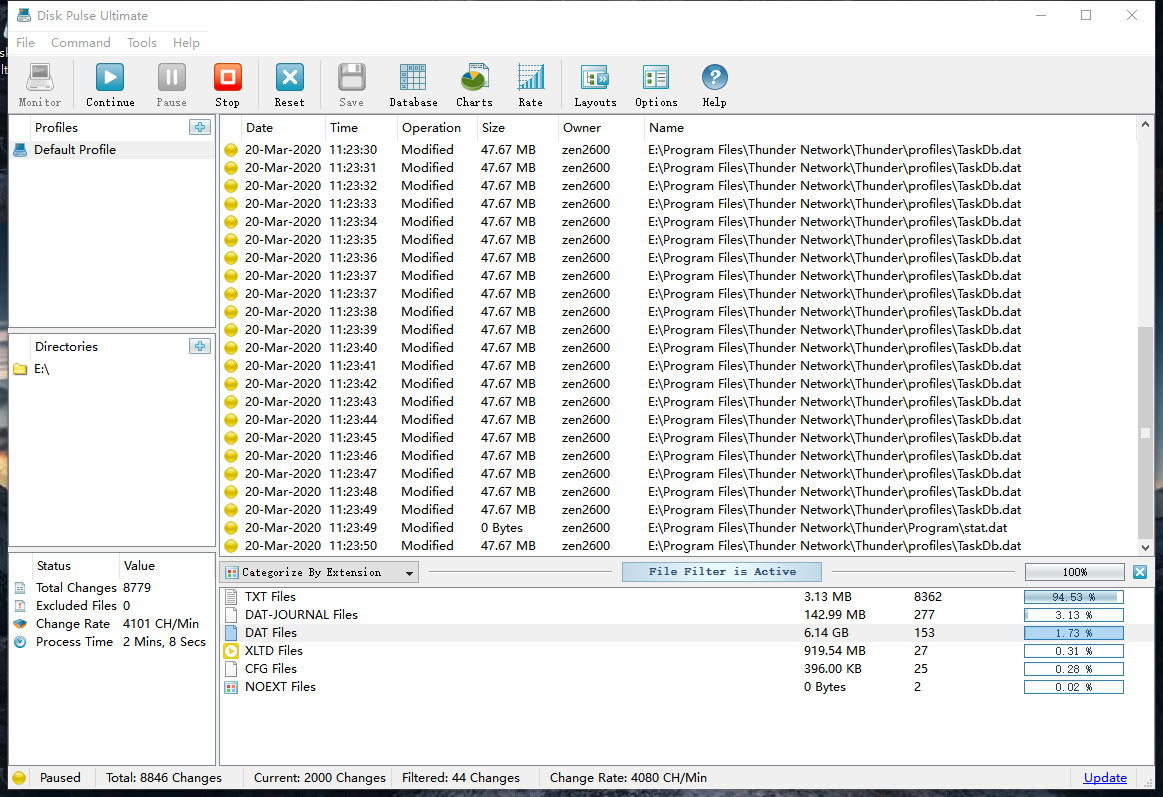1163x797 pixels.
Task: Add a new profile with plus button
Action: 200,127
